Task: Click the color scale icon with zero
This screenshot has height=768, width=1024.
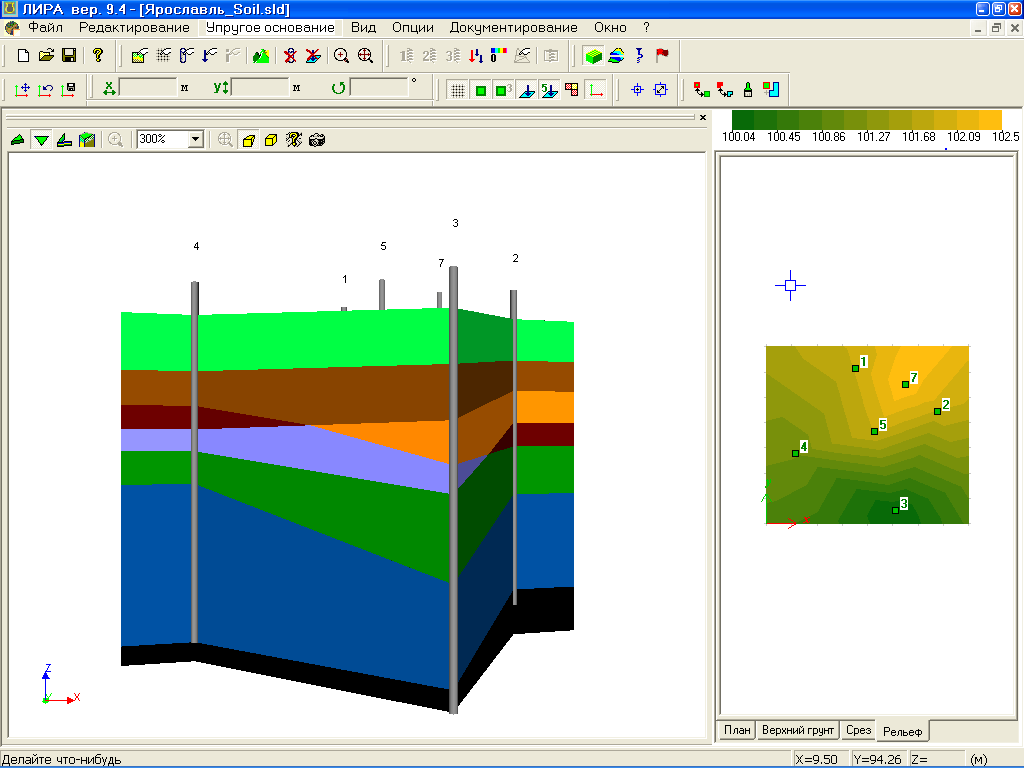Action: click(499, 56)
